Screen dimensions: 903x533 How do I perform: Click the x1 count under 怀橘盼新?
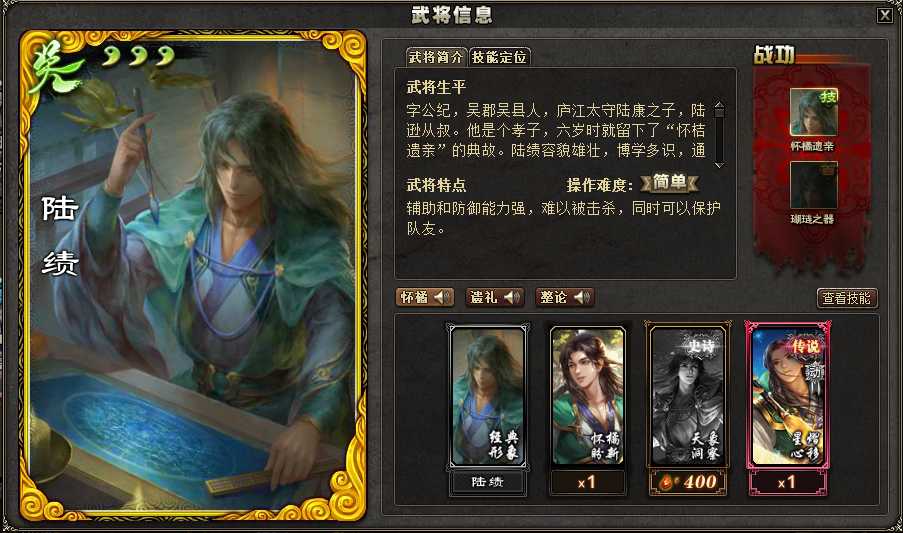[587, 482]
